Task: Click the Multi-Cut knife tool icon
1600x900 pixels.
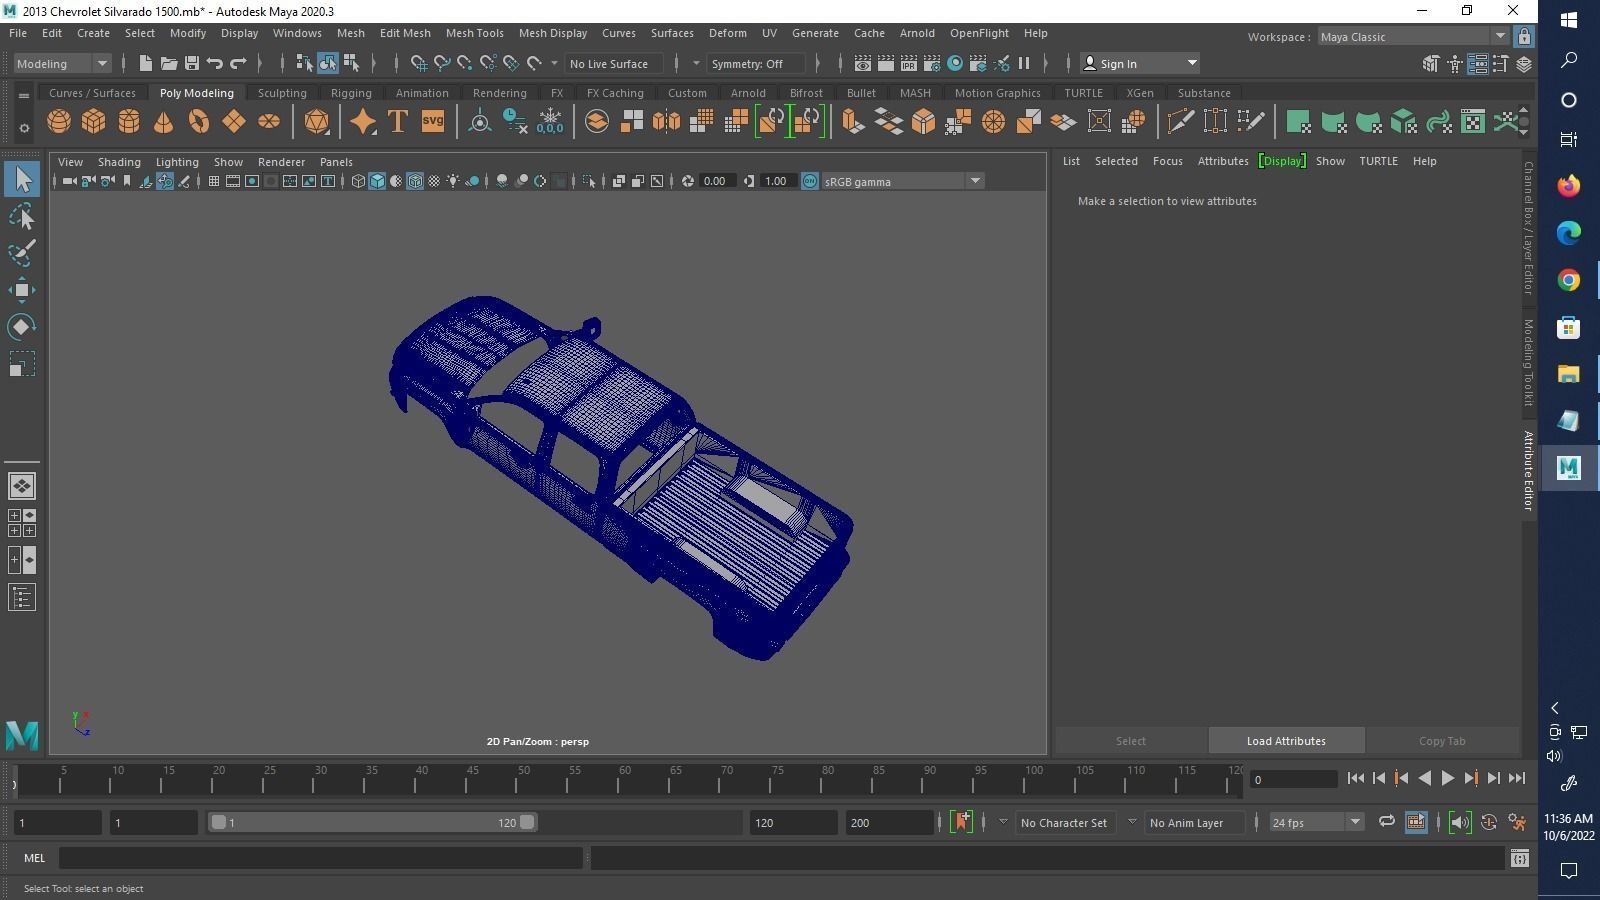Action: click(1180, 122)
